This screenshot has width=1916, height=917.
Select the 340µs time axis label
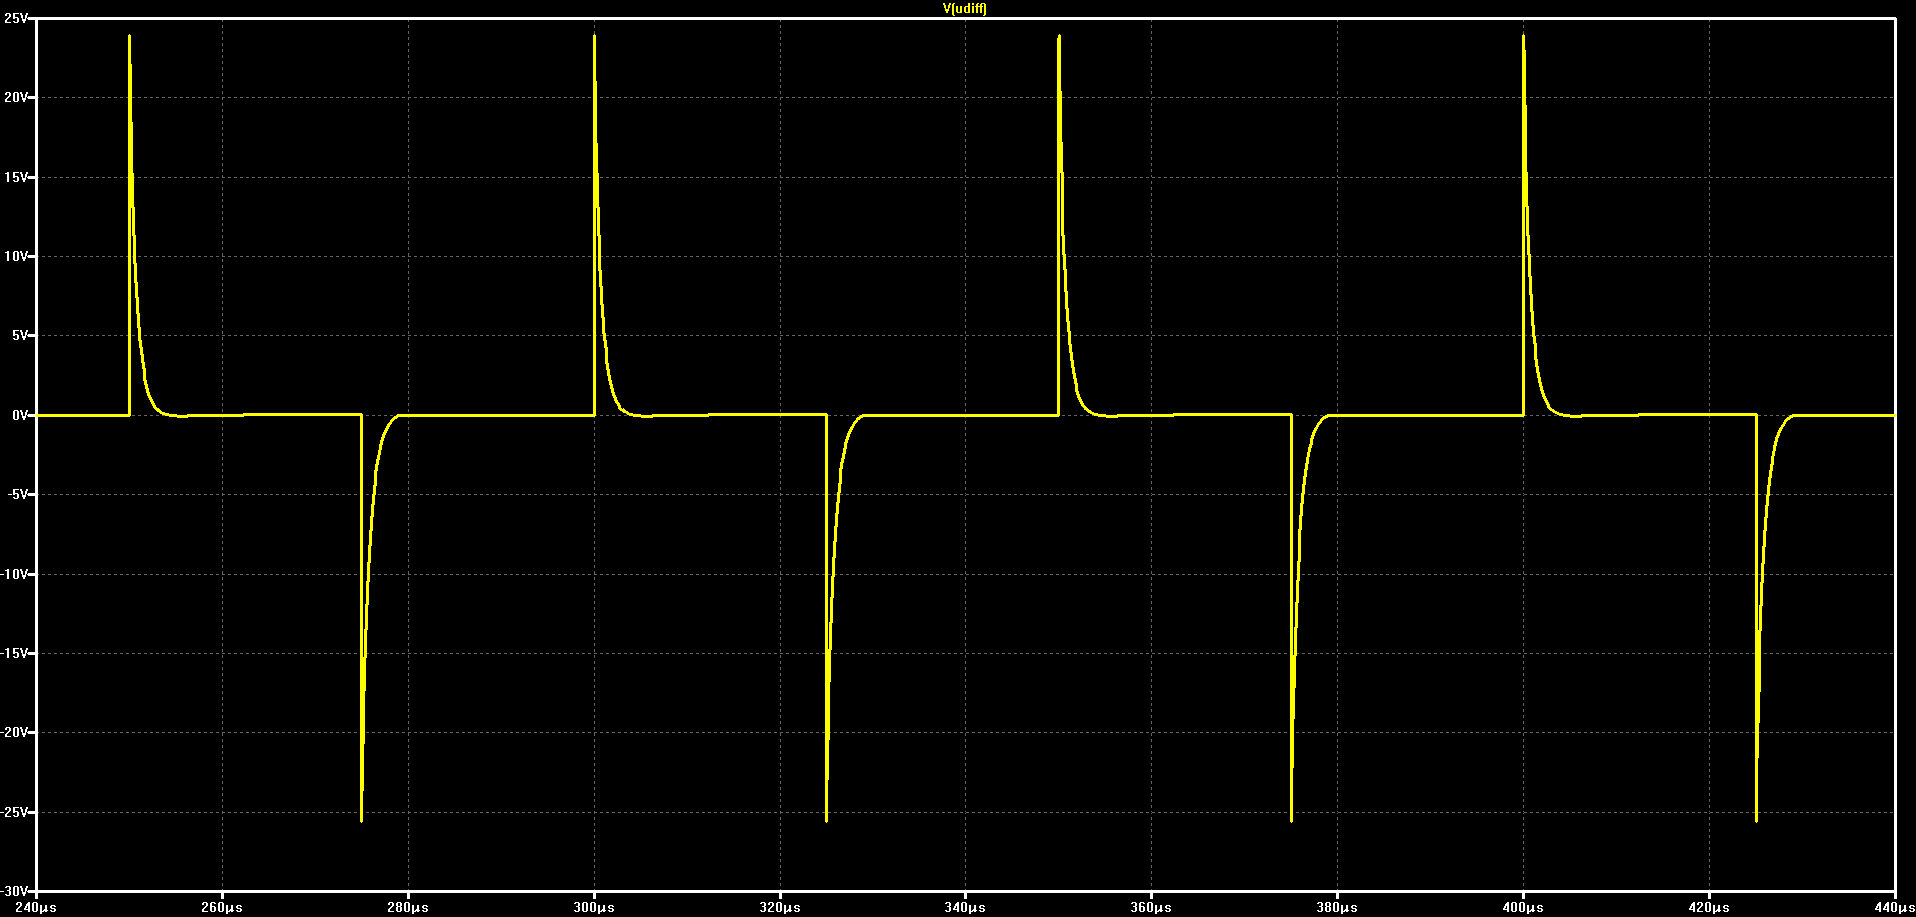coord(966,908)
